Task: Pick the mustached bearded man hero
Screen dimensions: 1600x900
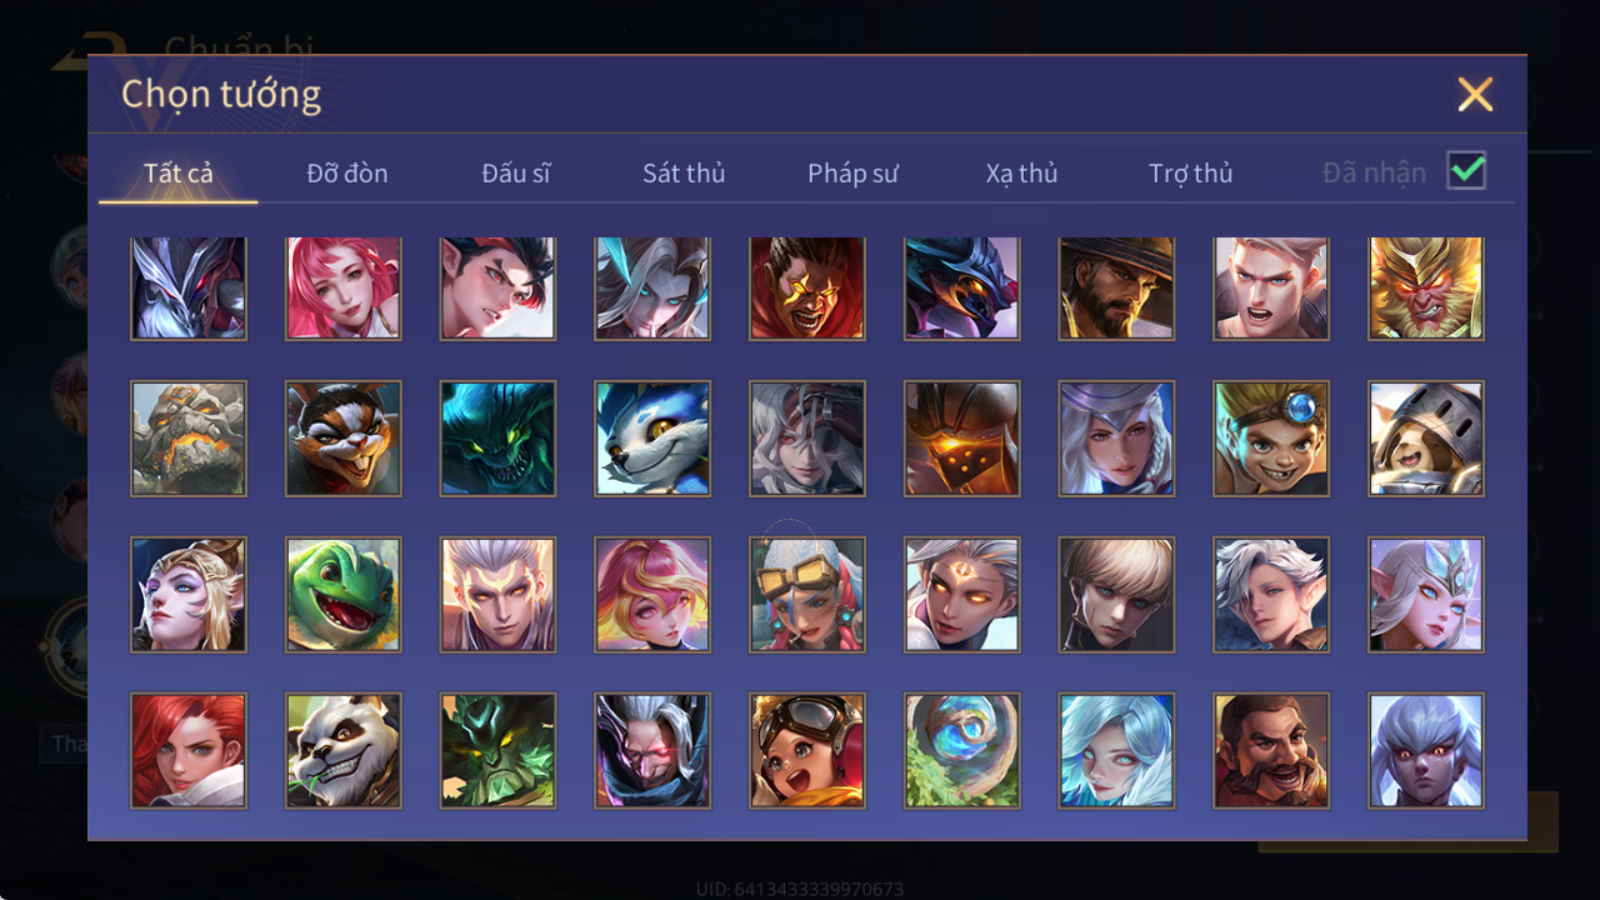Action: pos(1271,750)
